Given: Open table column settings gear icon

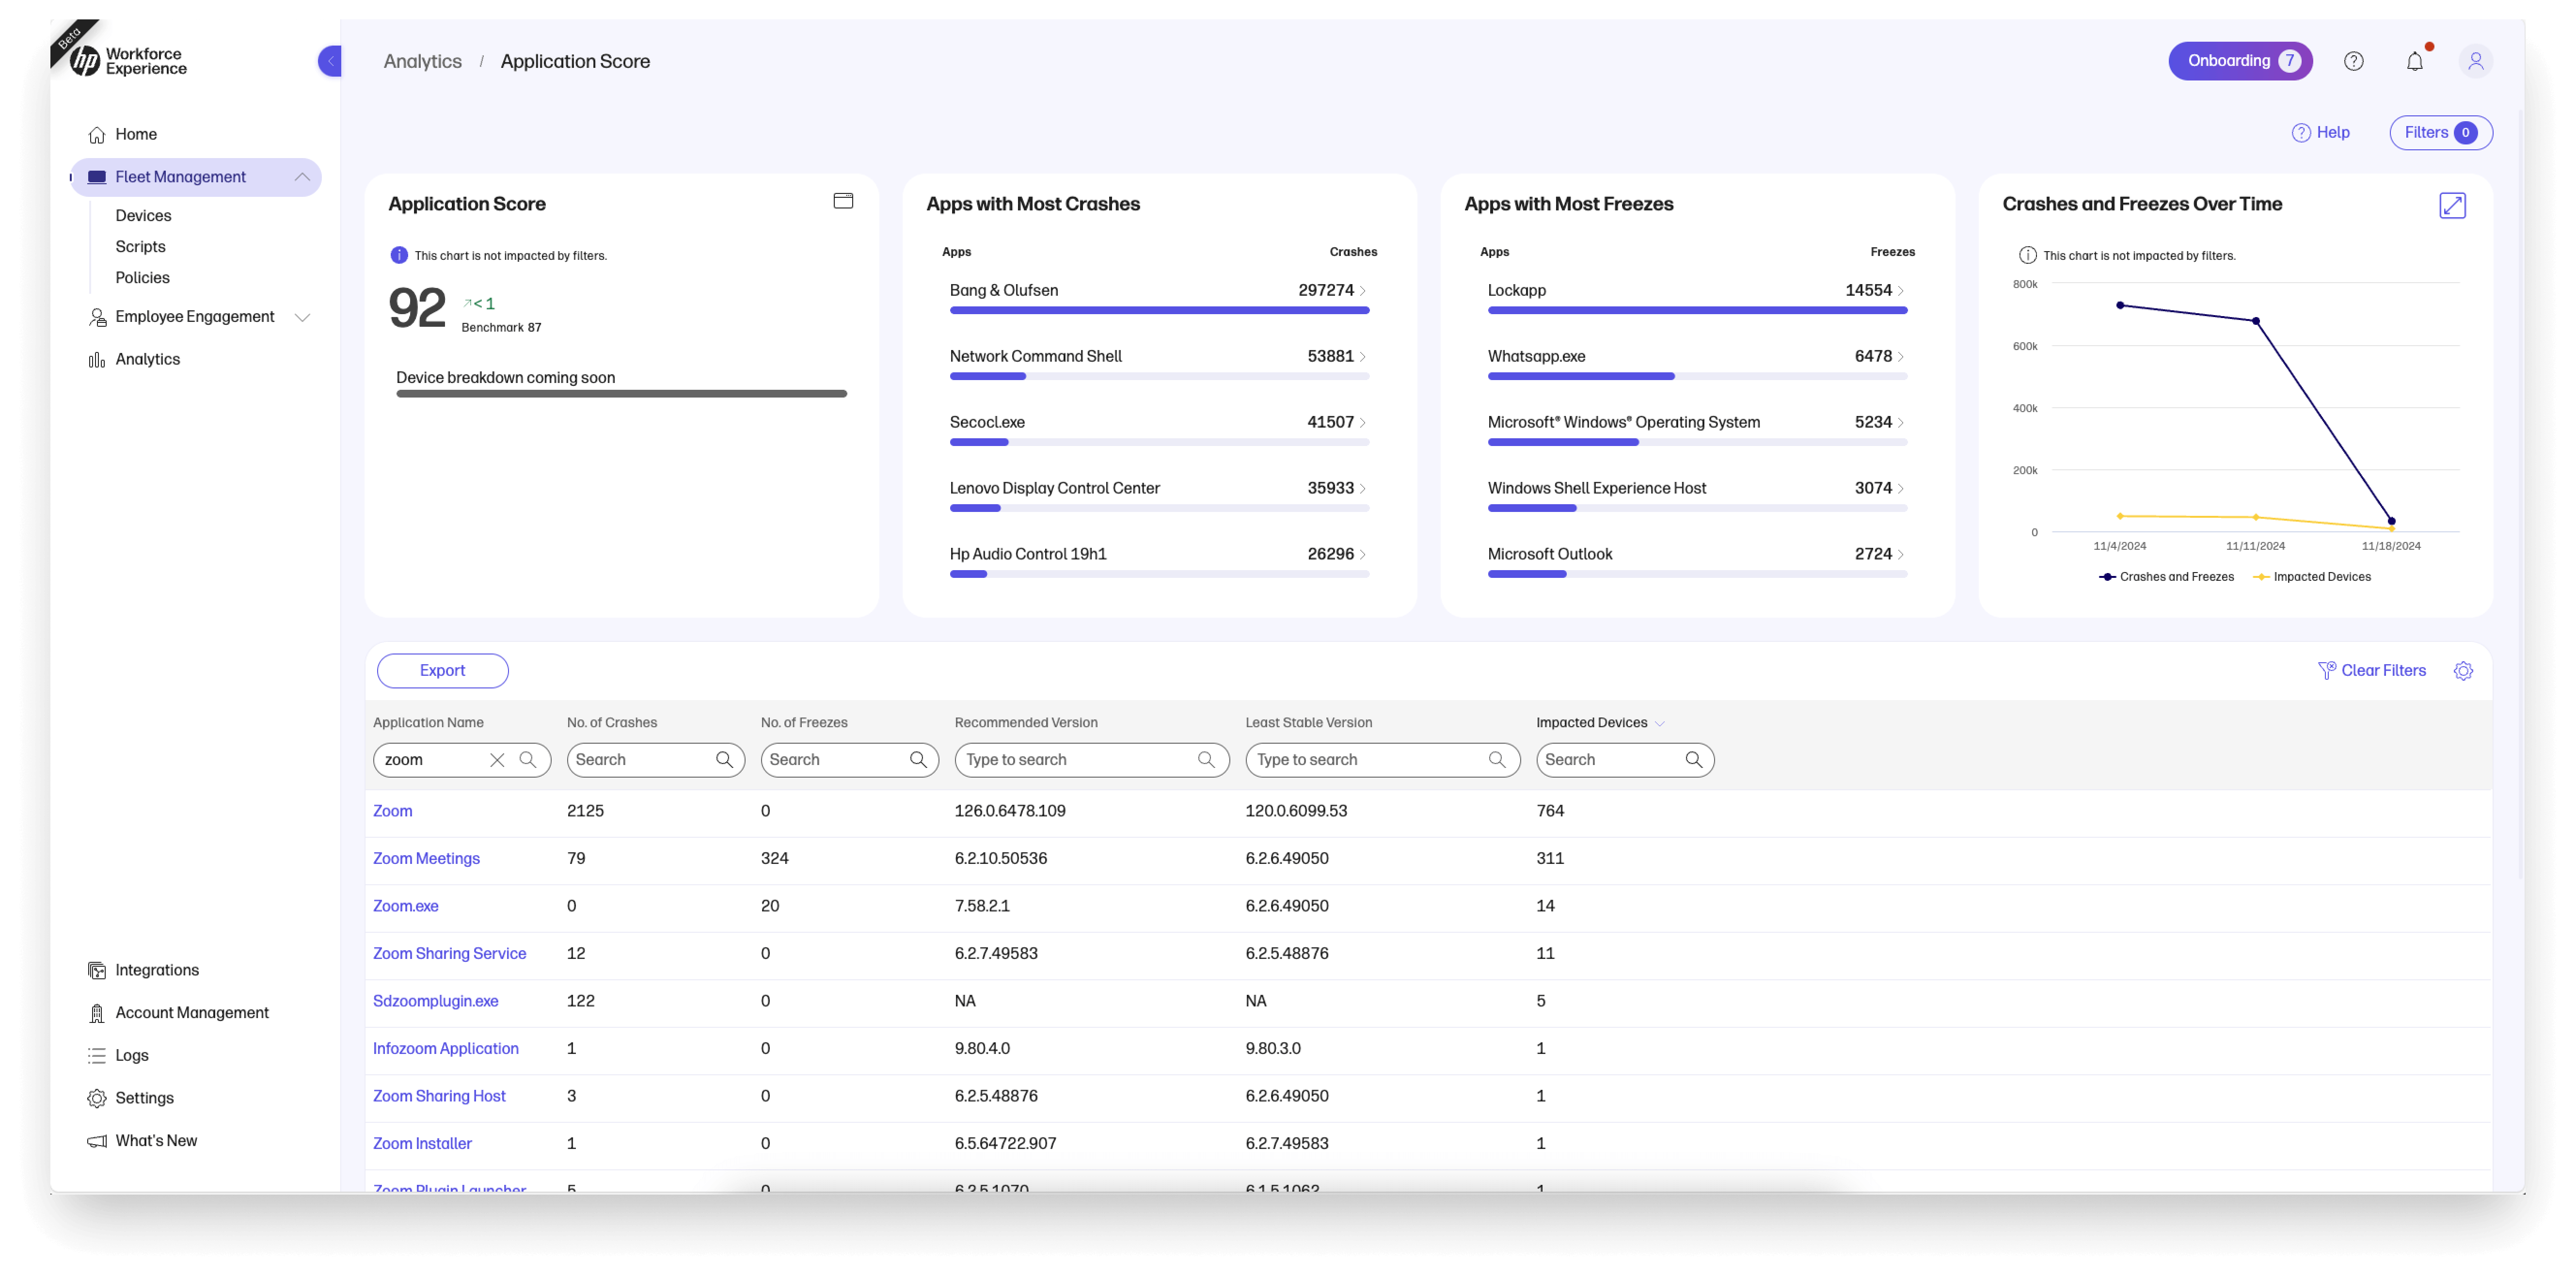Looking at the screenshot, I should point(2464,671).
